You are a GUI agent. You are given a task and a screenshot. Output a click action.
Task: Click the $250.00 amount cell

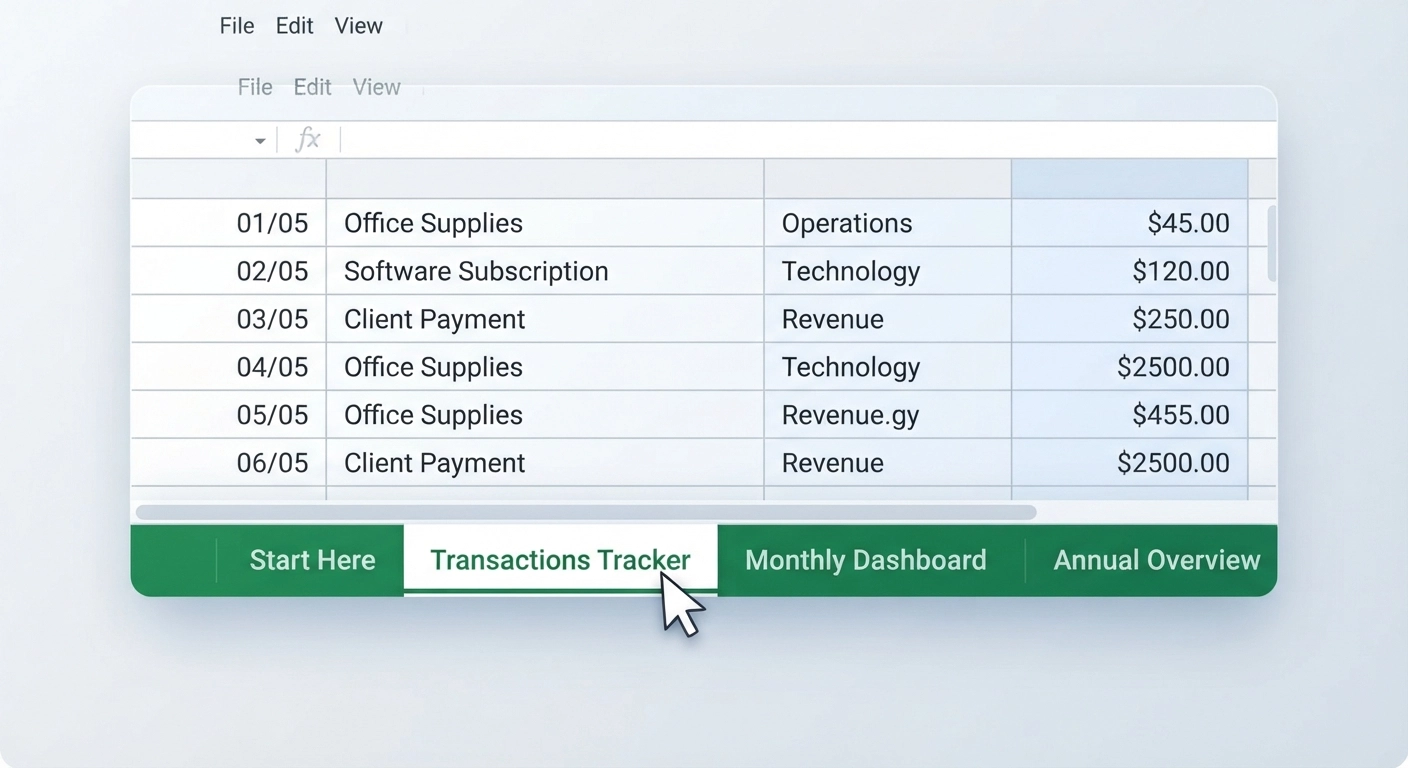tap(1130, 319)
